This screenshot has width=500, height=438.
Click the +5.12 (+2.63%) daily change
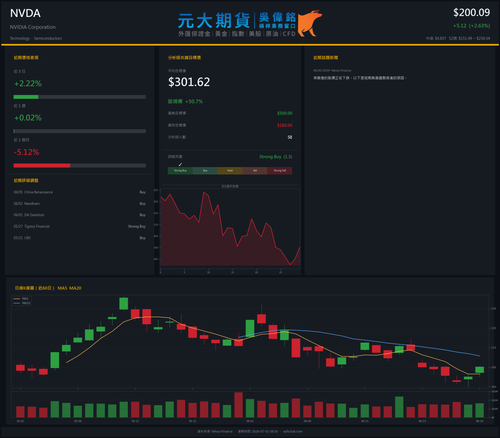click(x=471, y=26)
